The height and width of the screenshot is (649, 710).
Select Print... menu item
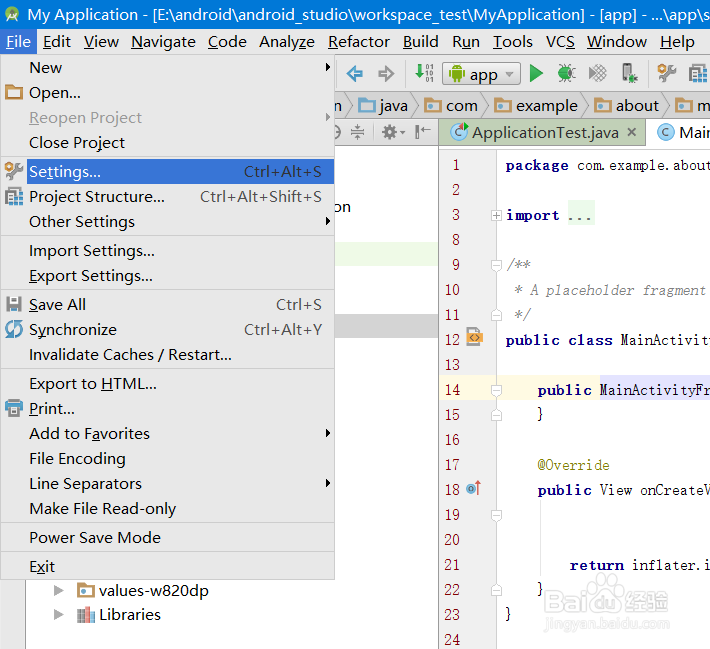coord(167,409)
